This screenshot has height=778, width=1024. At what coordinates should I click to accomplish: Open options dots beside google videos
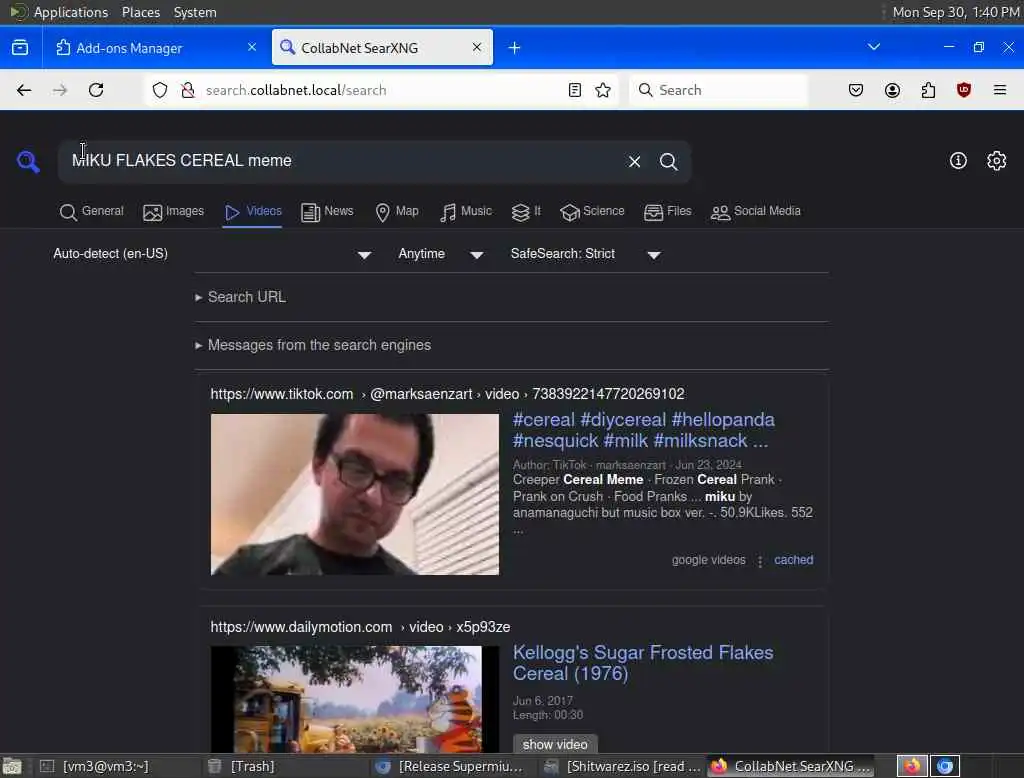point(760,561)
